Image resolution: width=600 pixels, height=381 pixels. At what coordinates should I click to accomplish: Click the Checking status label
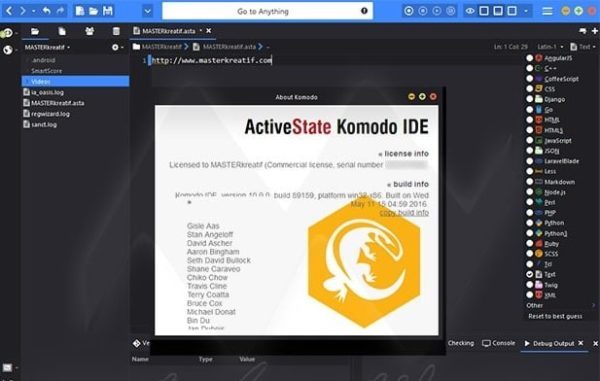461,343
